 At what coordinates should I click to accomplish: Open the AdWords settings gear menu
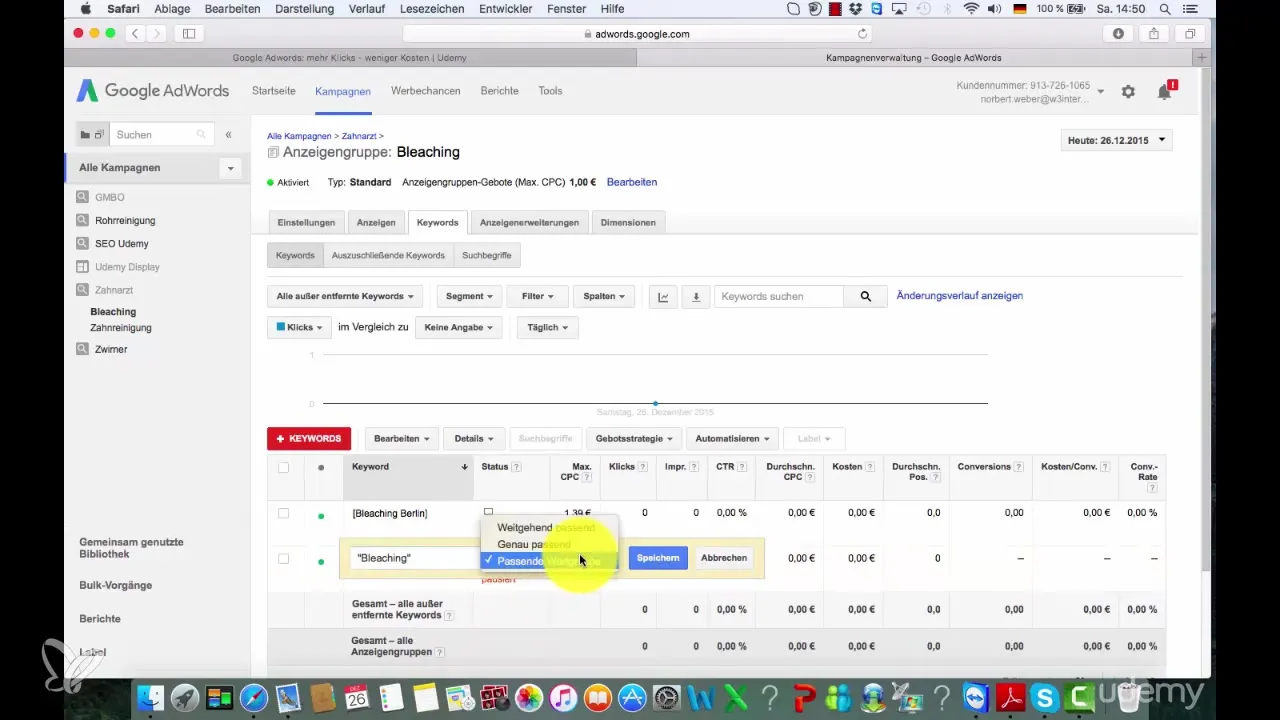point(1128,91)
